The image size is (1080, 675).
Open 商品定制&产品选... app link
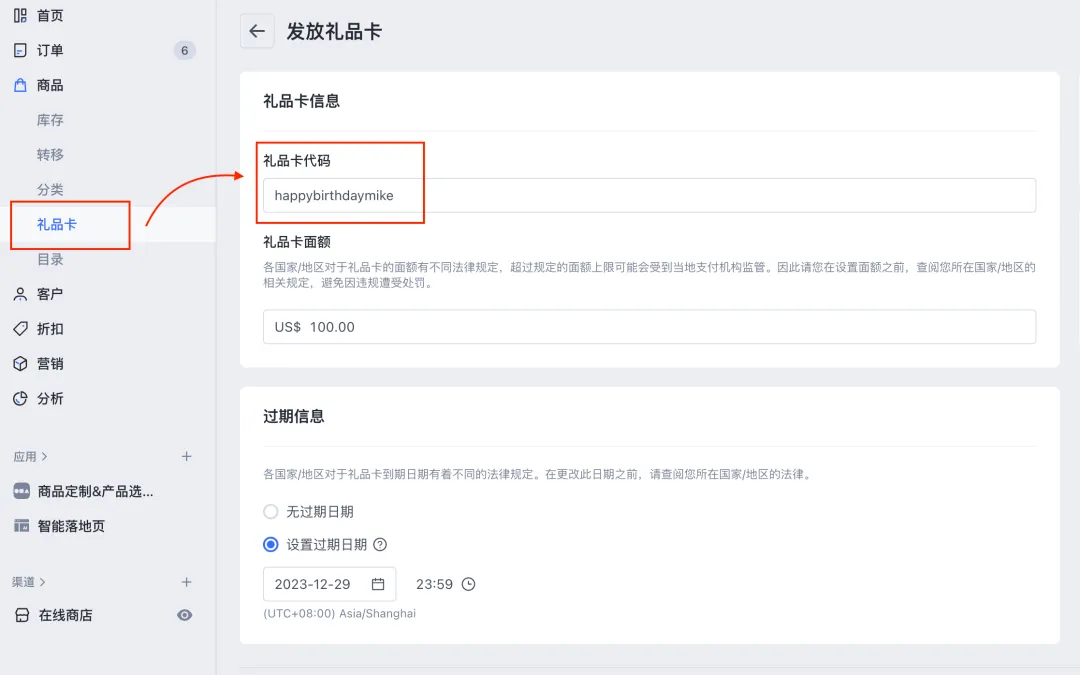point(96,491)
